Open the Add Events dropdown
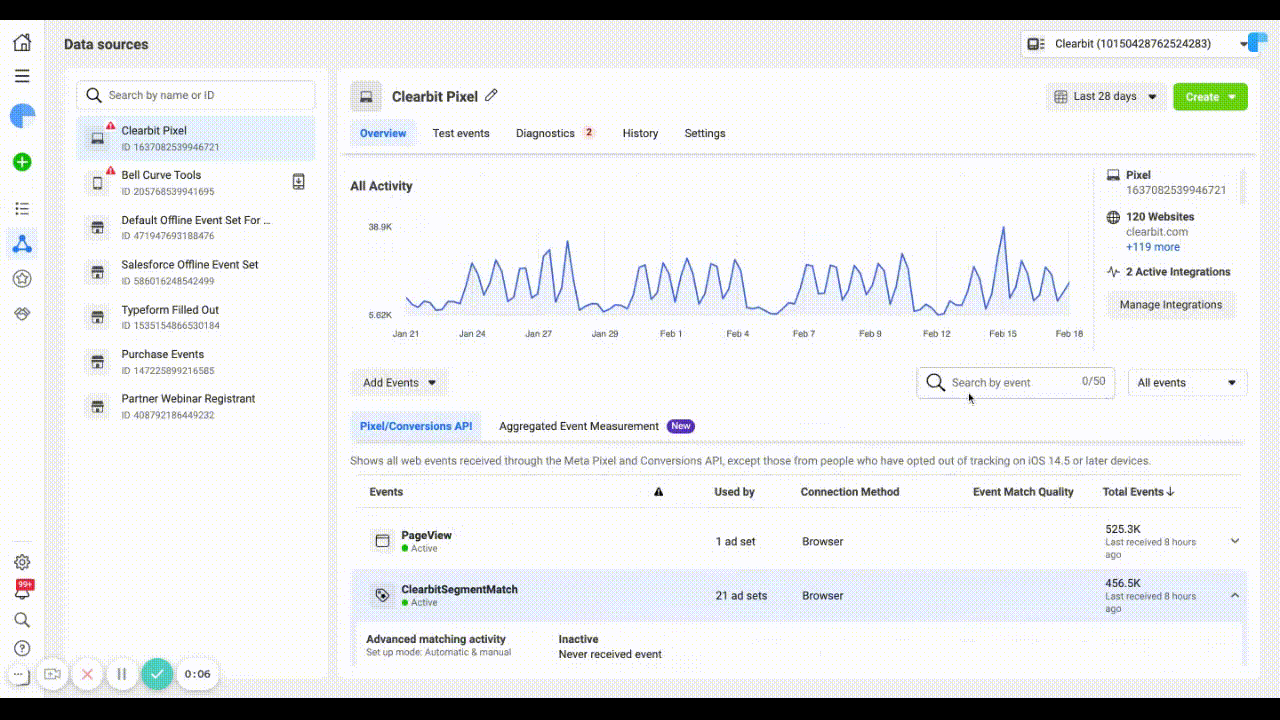The image size is (1280, 720). (399, 383)
